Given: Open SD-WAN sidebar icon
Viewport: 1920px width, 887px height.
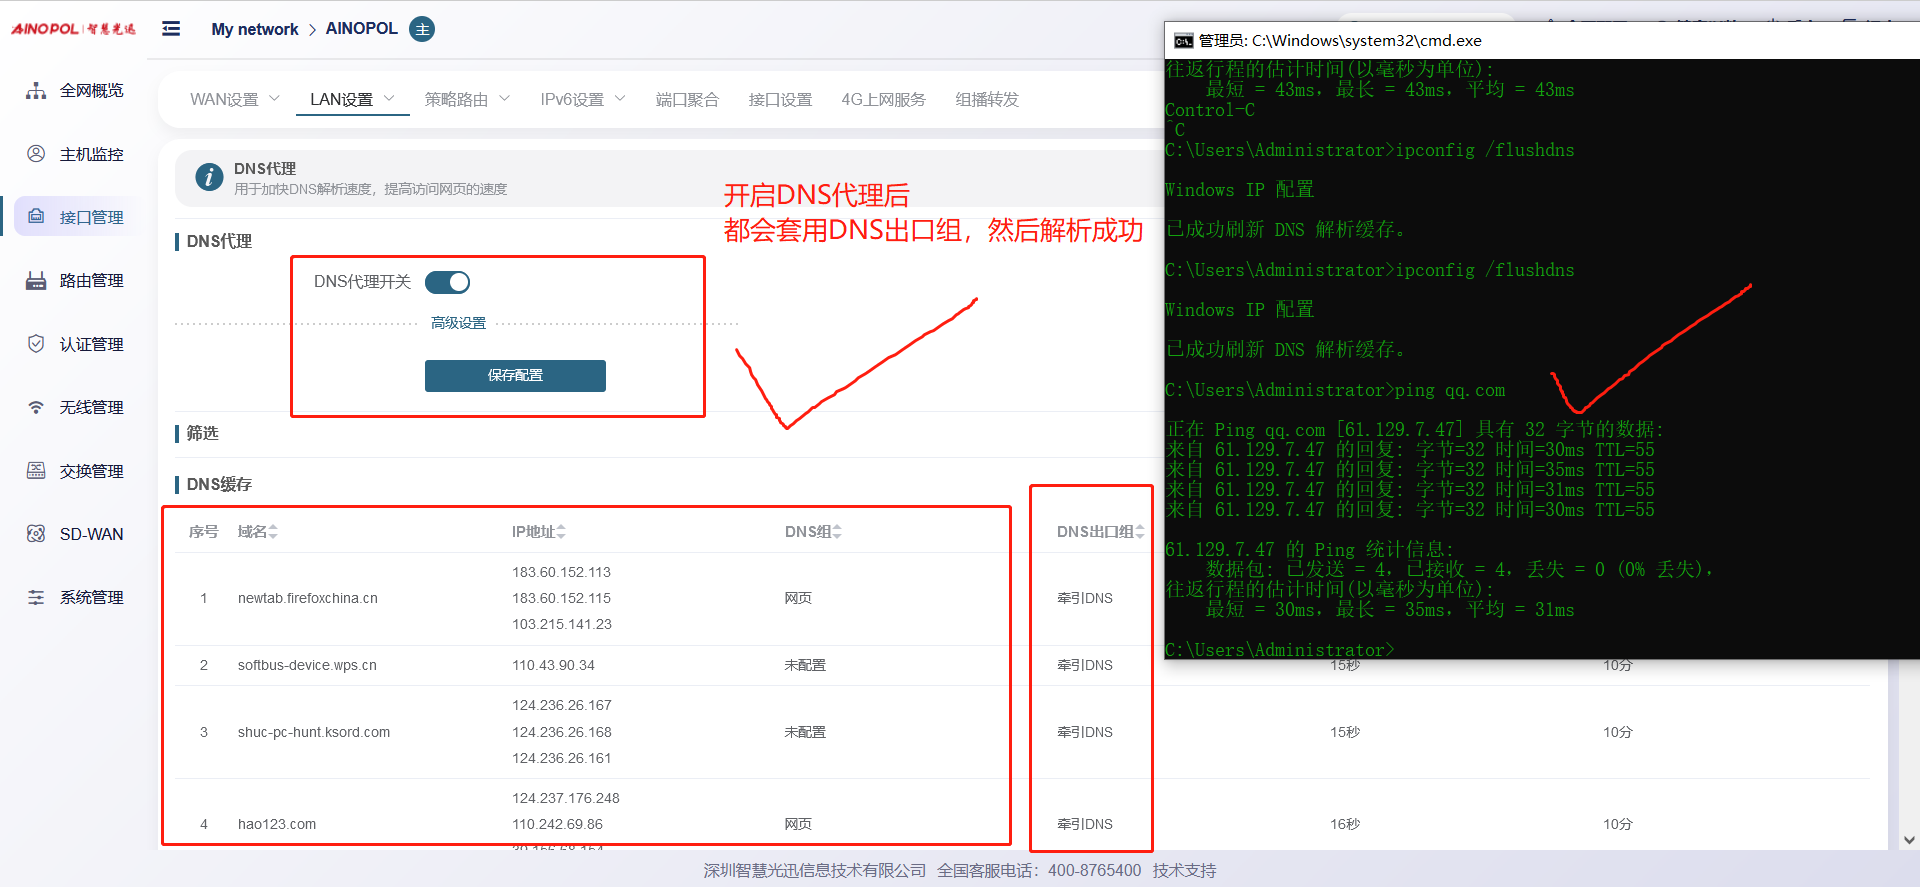Looking at the screenshot, I should click(x=36, y=534).
